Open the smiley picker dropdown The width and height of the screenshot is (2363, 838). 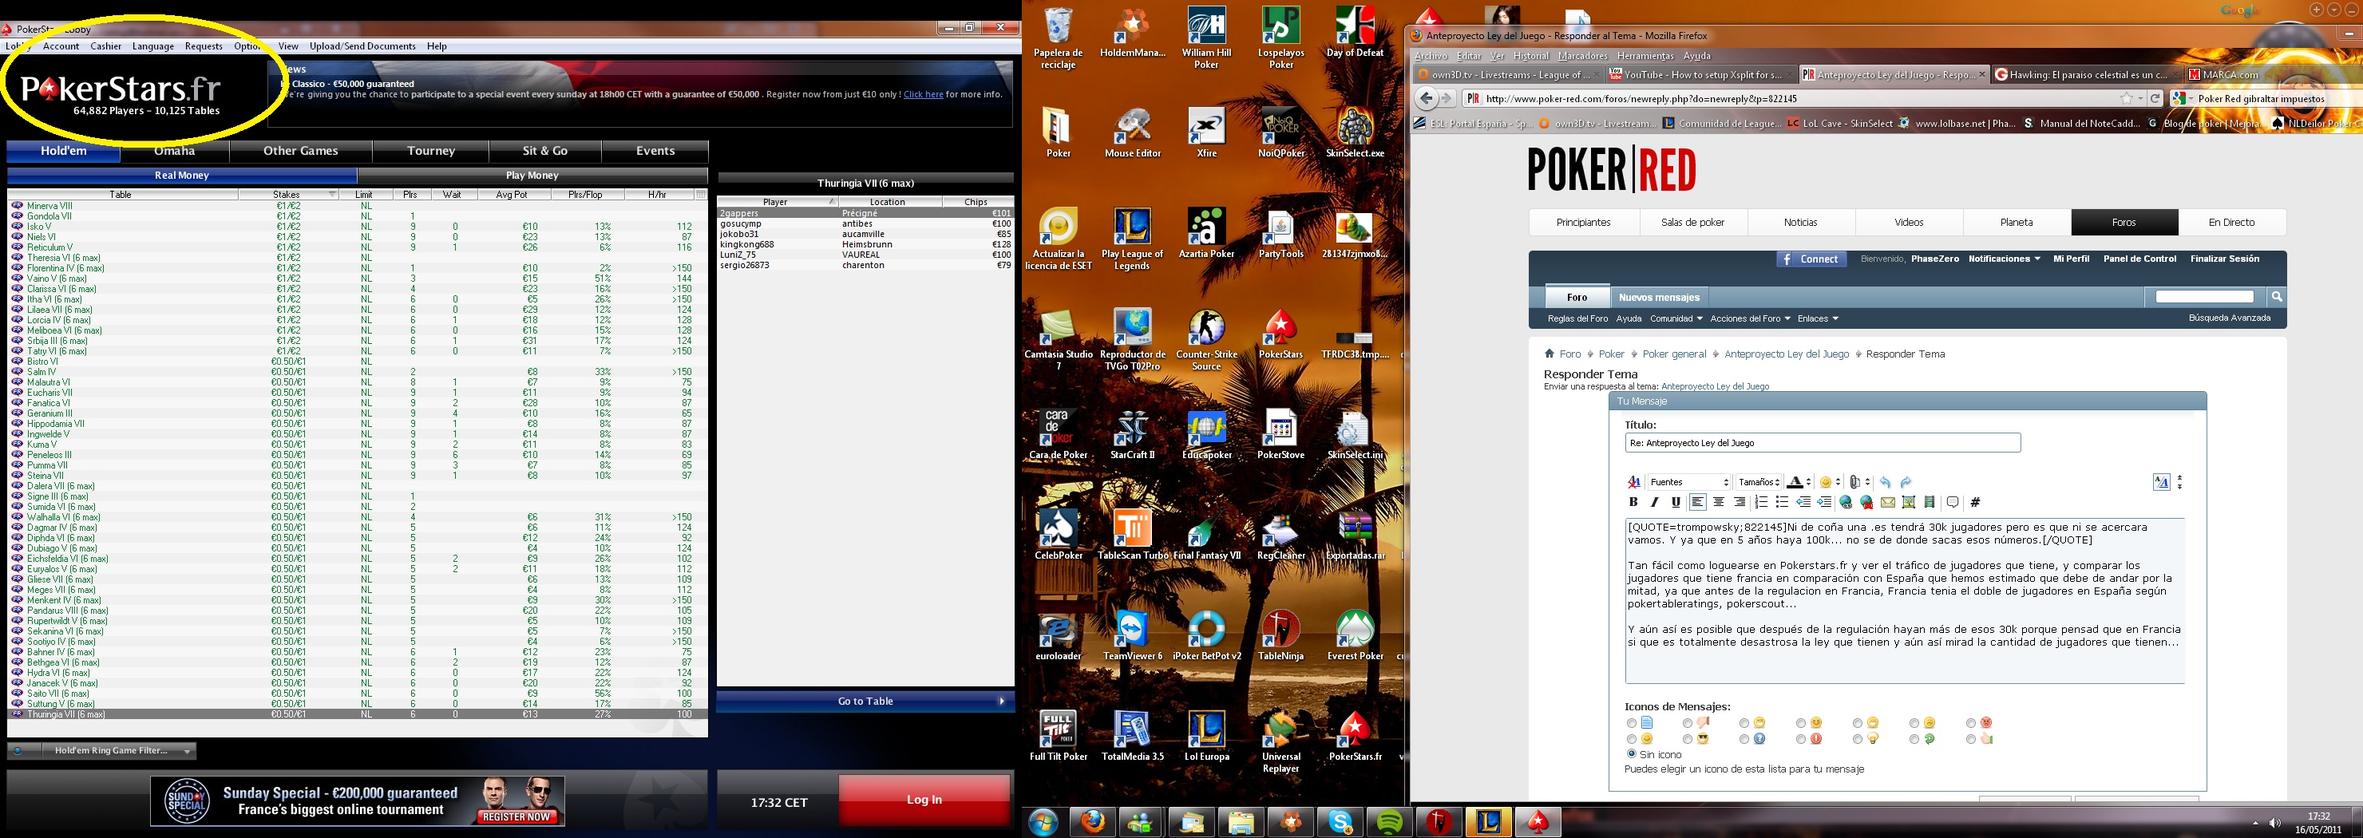[x=1838, y=482]
